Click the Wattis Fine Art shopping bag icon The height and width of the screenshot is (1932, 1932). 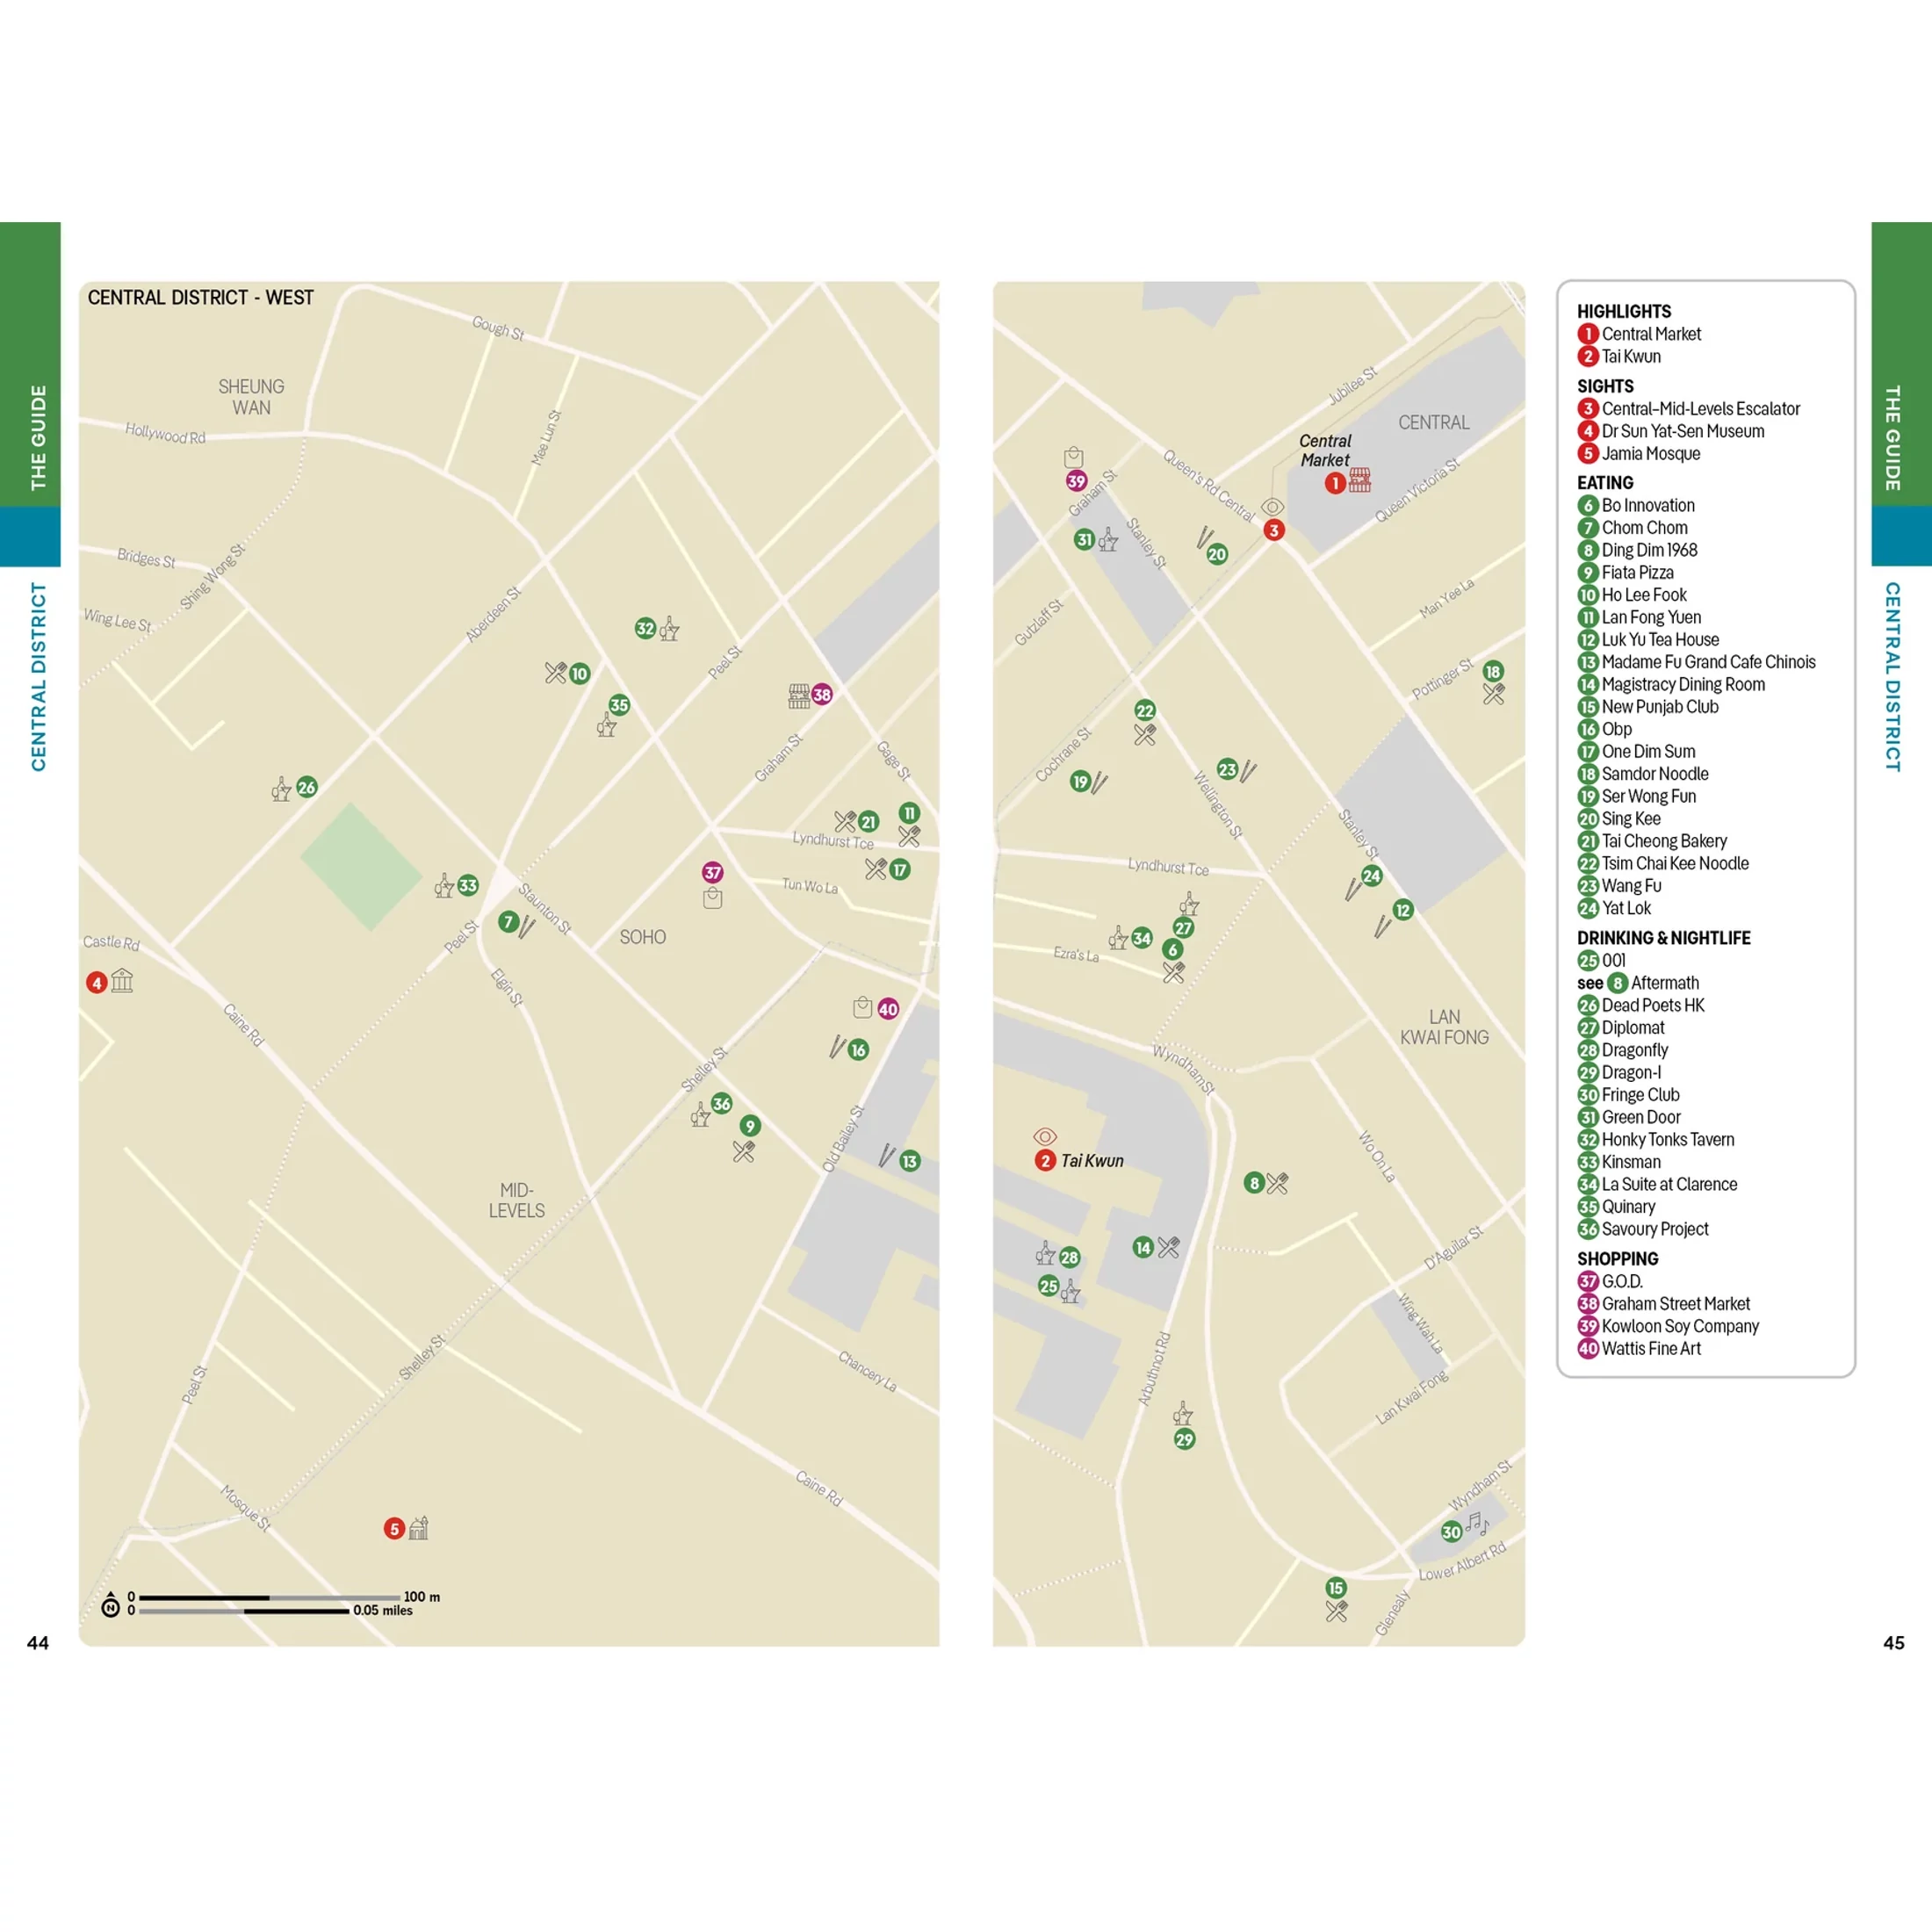pyautogui.click(x=862, y=1007)
